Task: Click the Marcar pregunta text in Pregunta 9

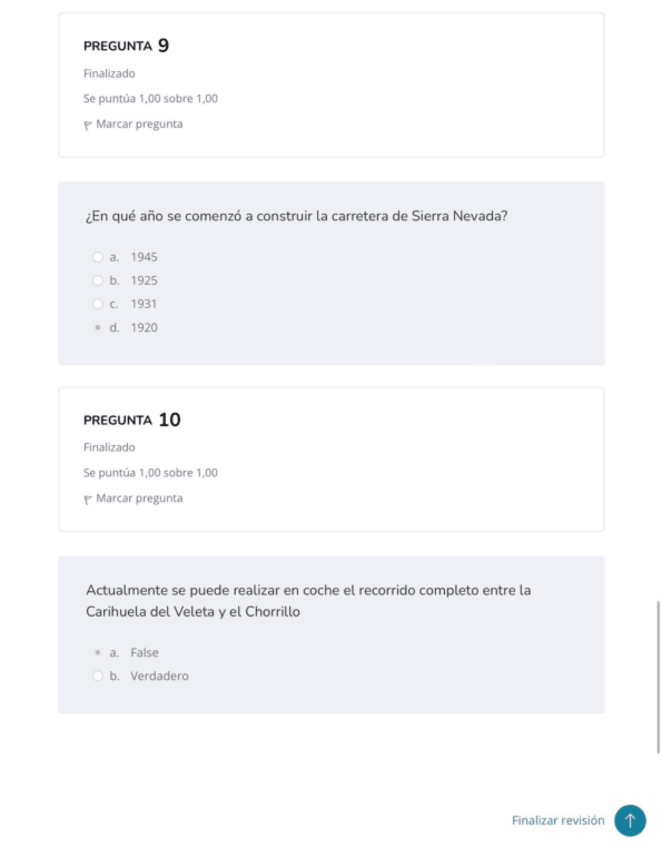Action: click(139, 125)
